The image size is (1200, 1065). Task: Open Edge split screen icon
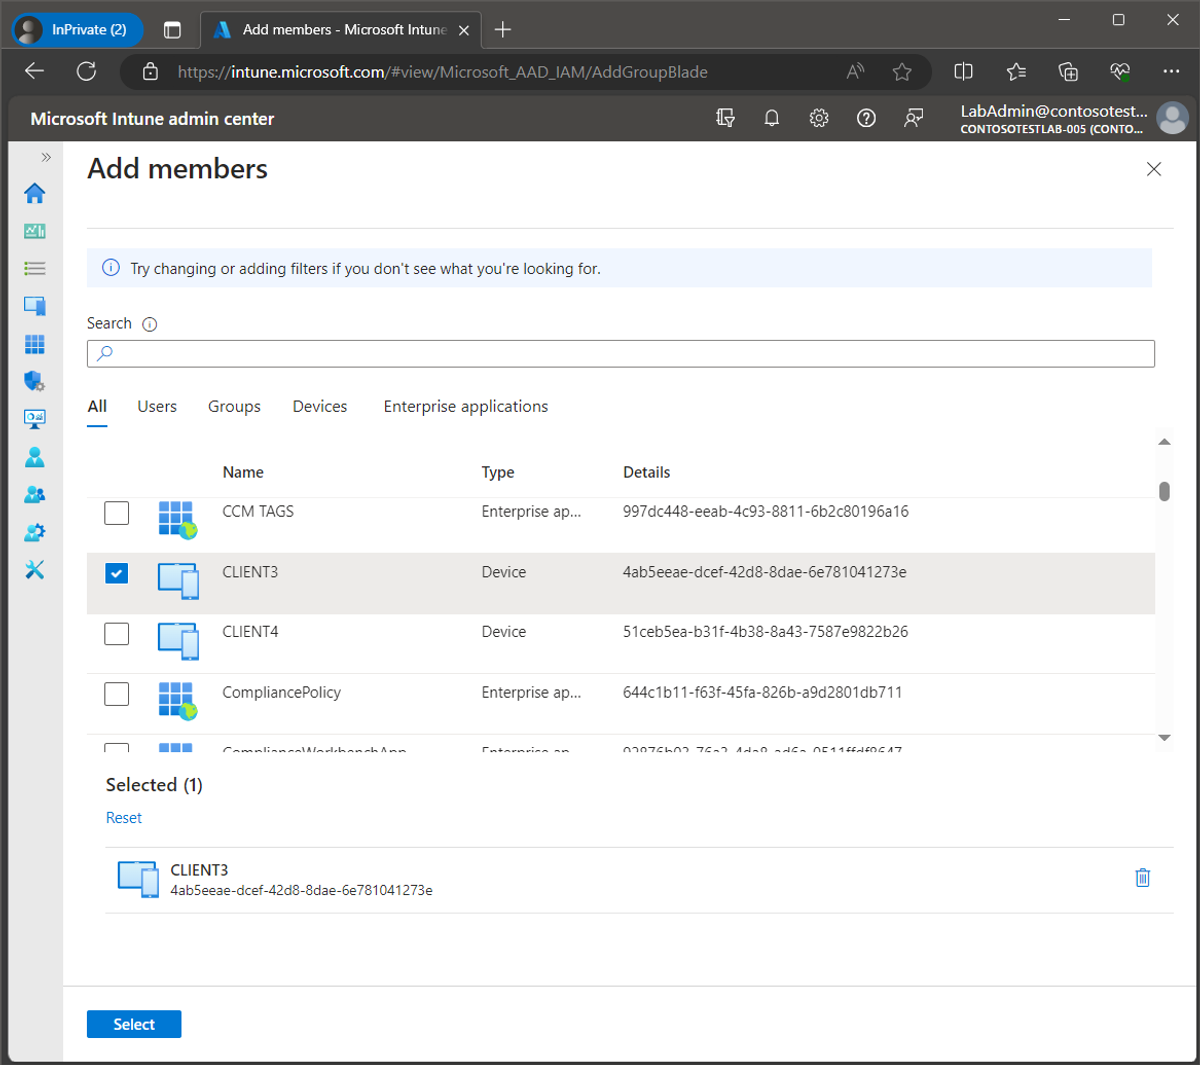pyautogui.click(x=964, y=71)
